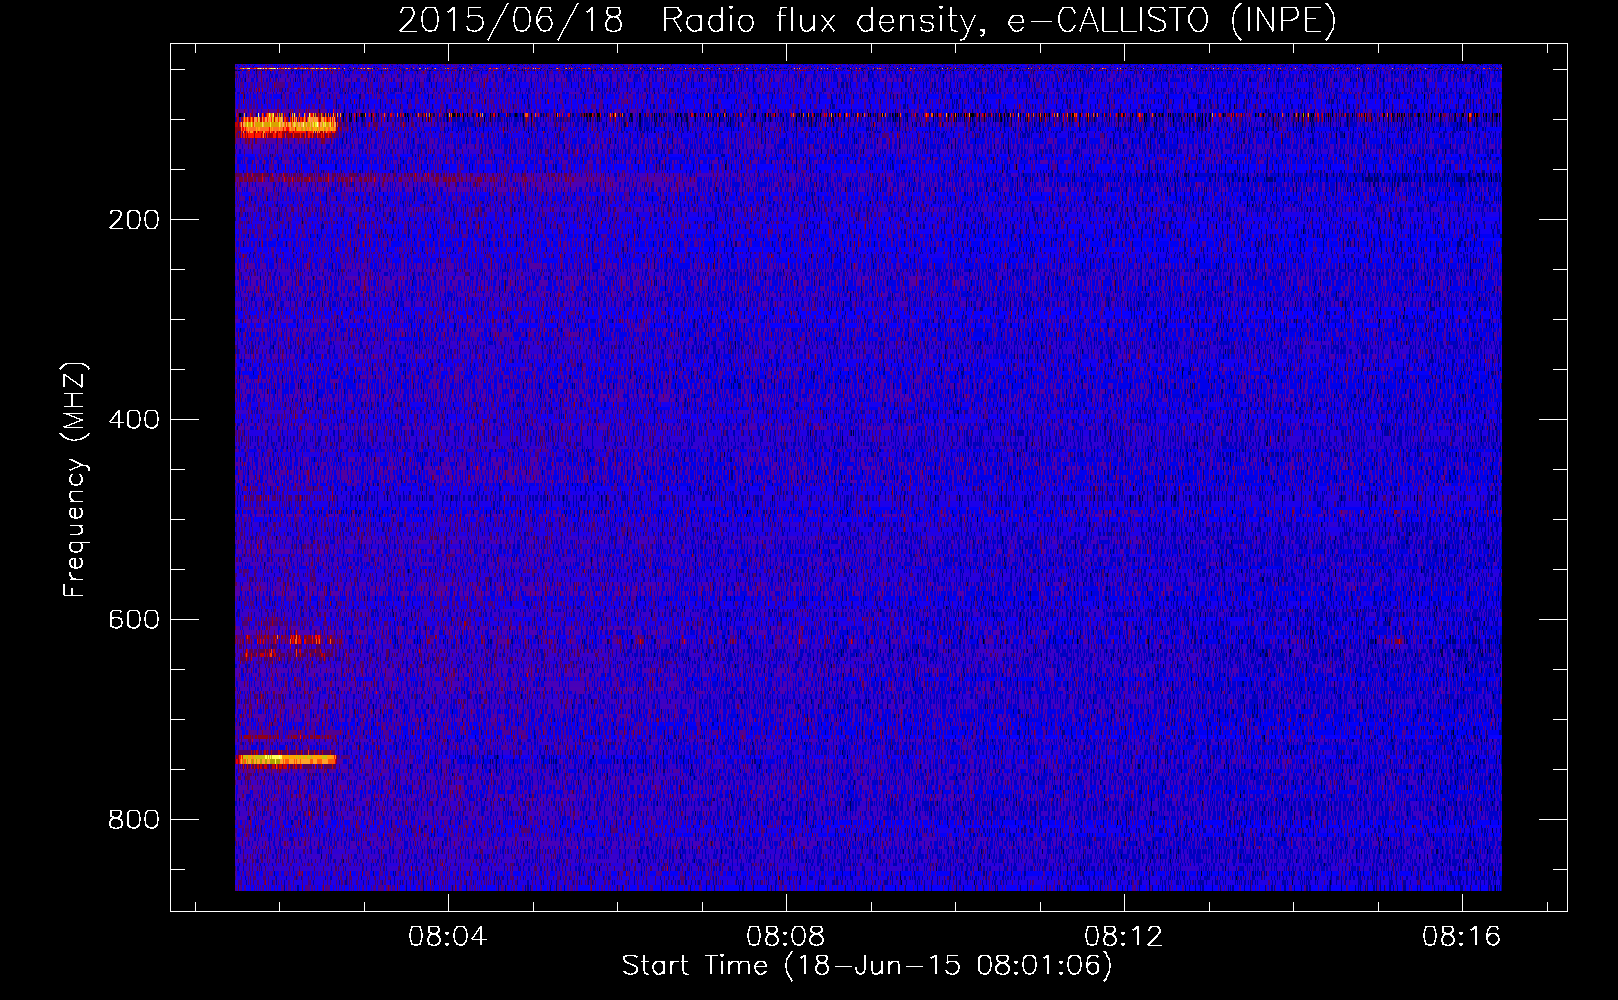Click the red emission streak near 620 MHz
Viewport: 1618px width, 1000px height.
[x=288, y=640]
